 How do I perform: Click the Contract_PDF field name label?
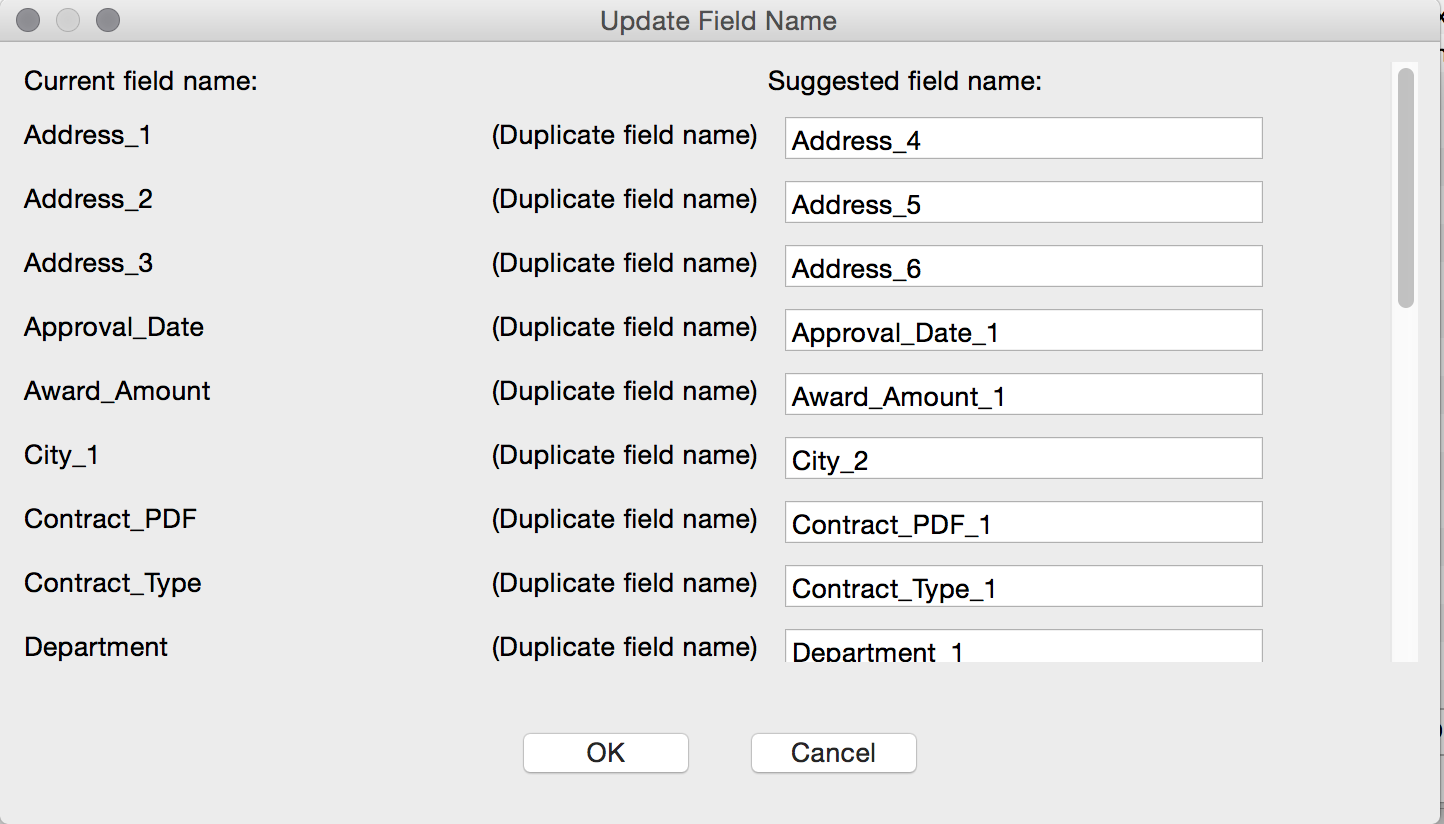(111, 519)
